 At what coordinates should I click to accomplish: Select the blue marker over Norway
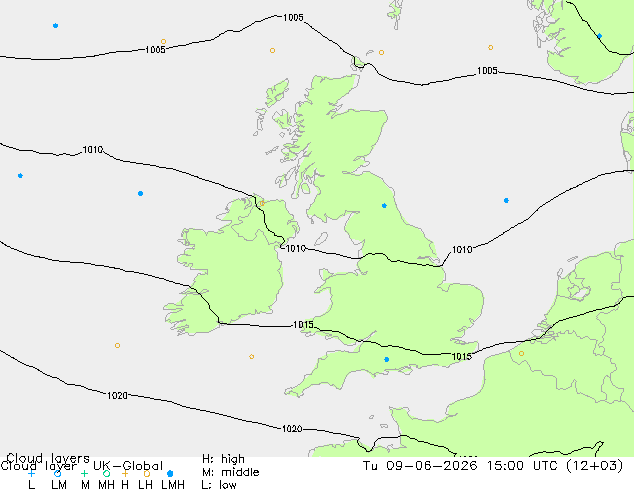(x=600, y=36)
